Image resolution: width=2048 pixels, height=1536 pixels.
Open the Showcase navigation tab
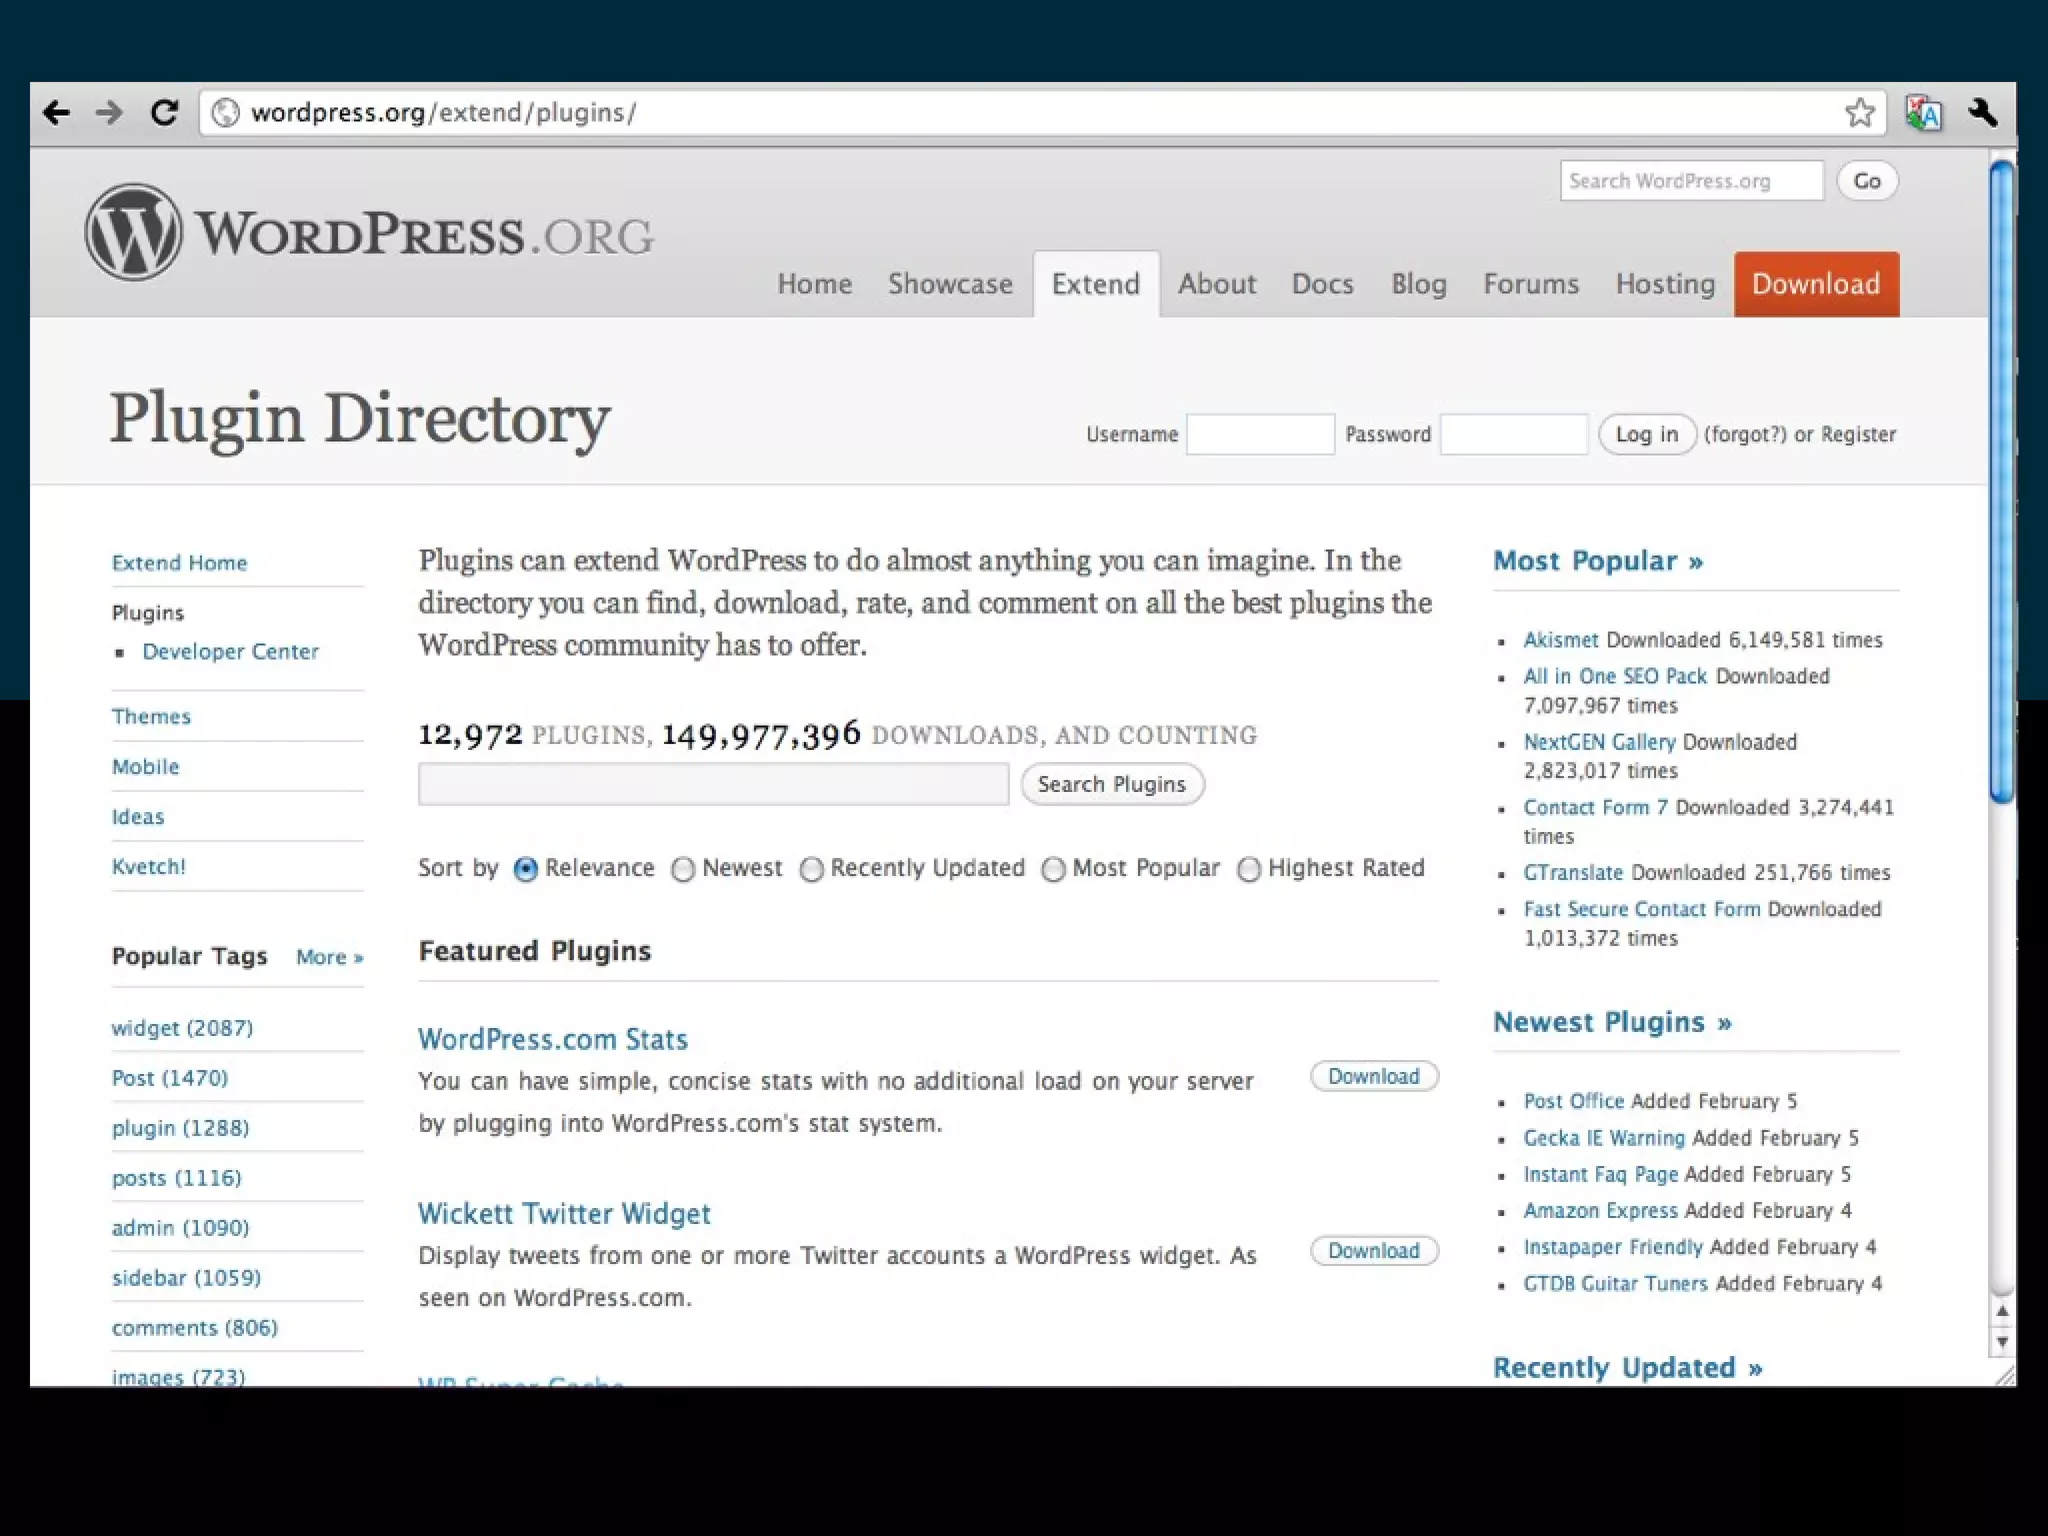(x=950, y=284)
